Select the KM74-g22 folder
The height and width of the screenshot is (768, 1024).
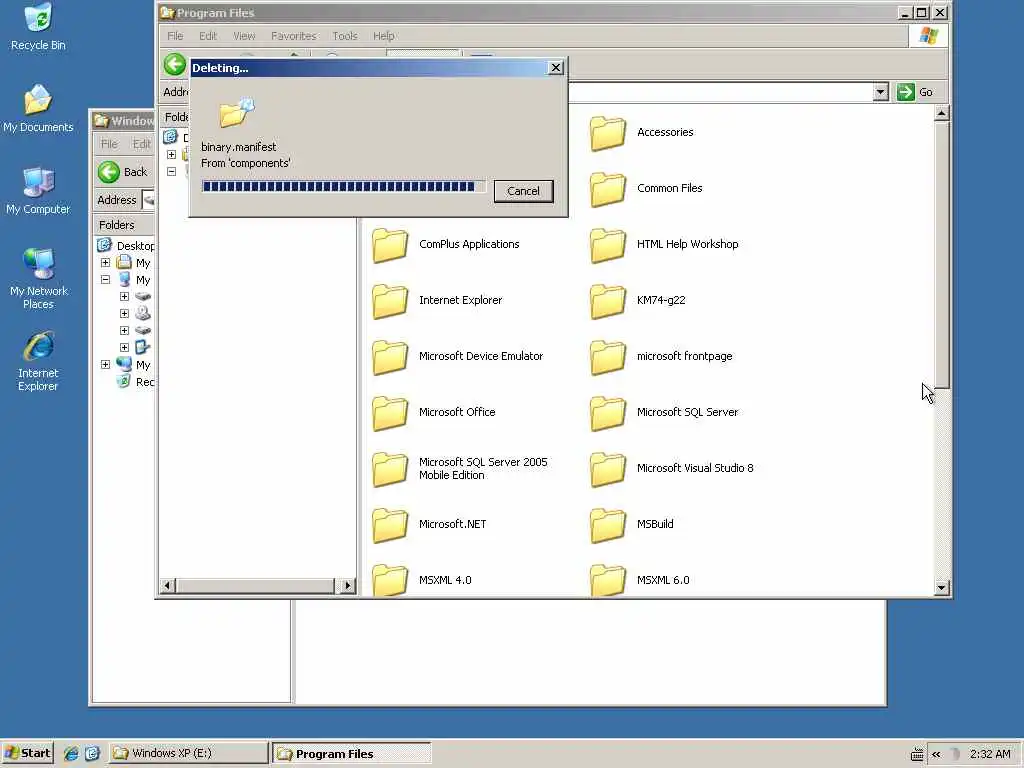click(638, 301)
